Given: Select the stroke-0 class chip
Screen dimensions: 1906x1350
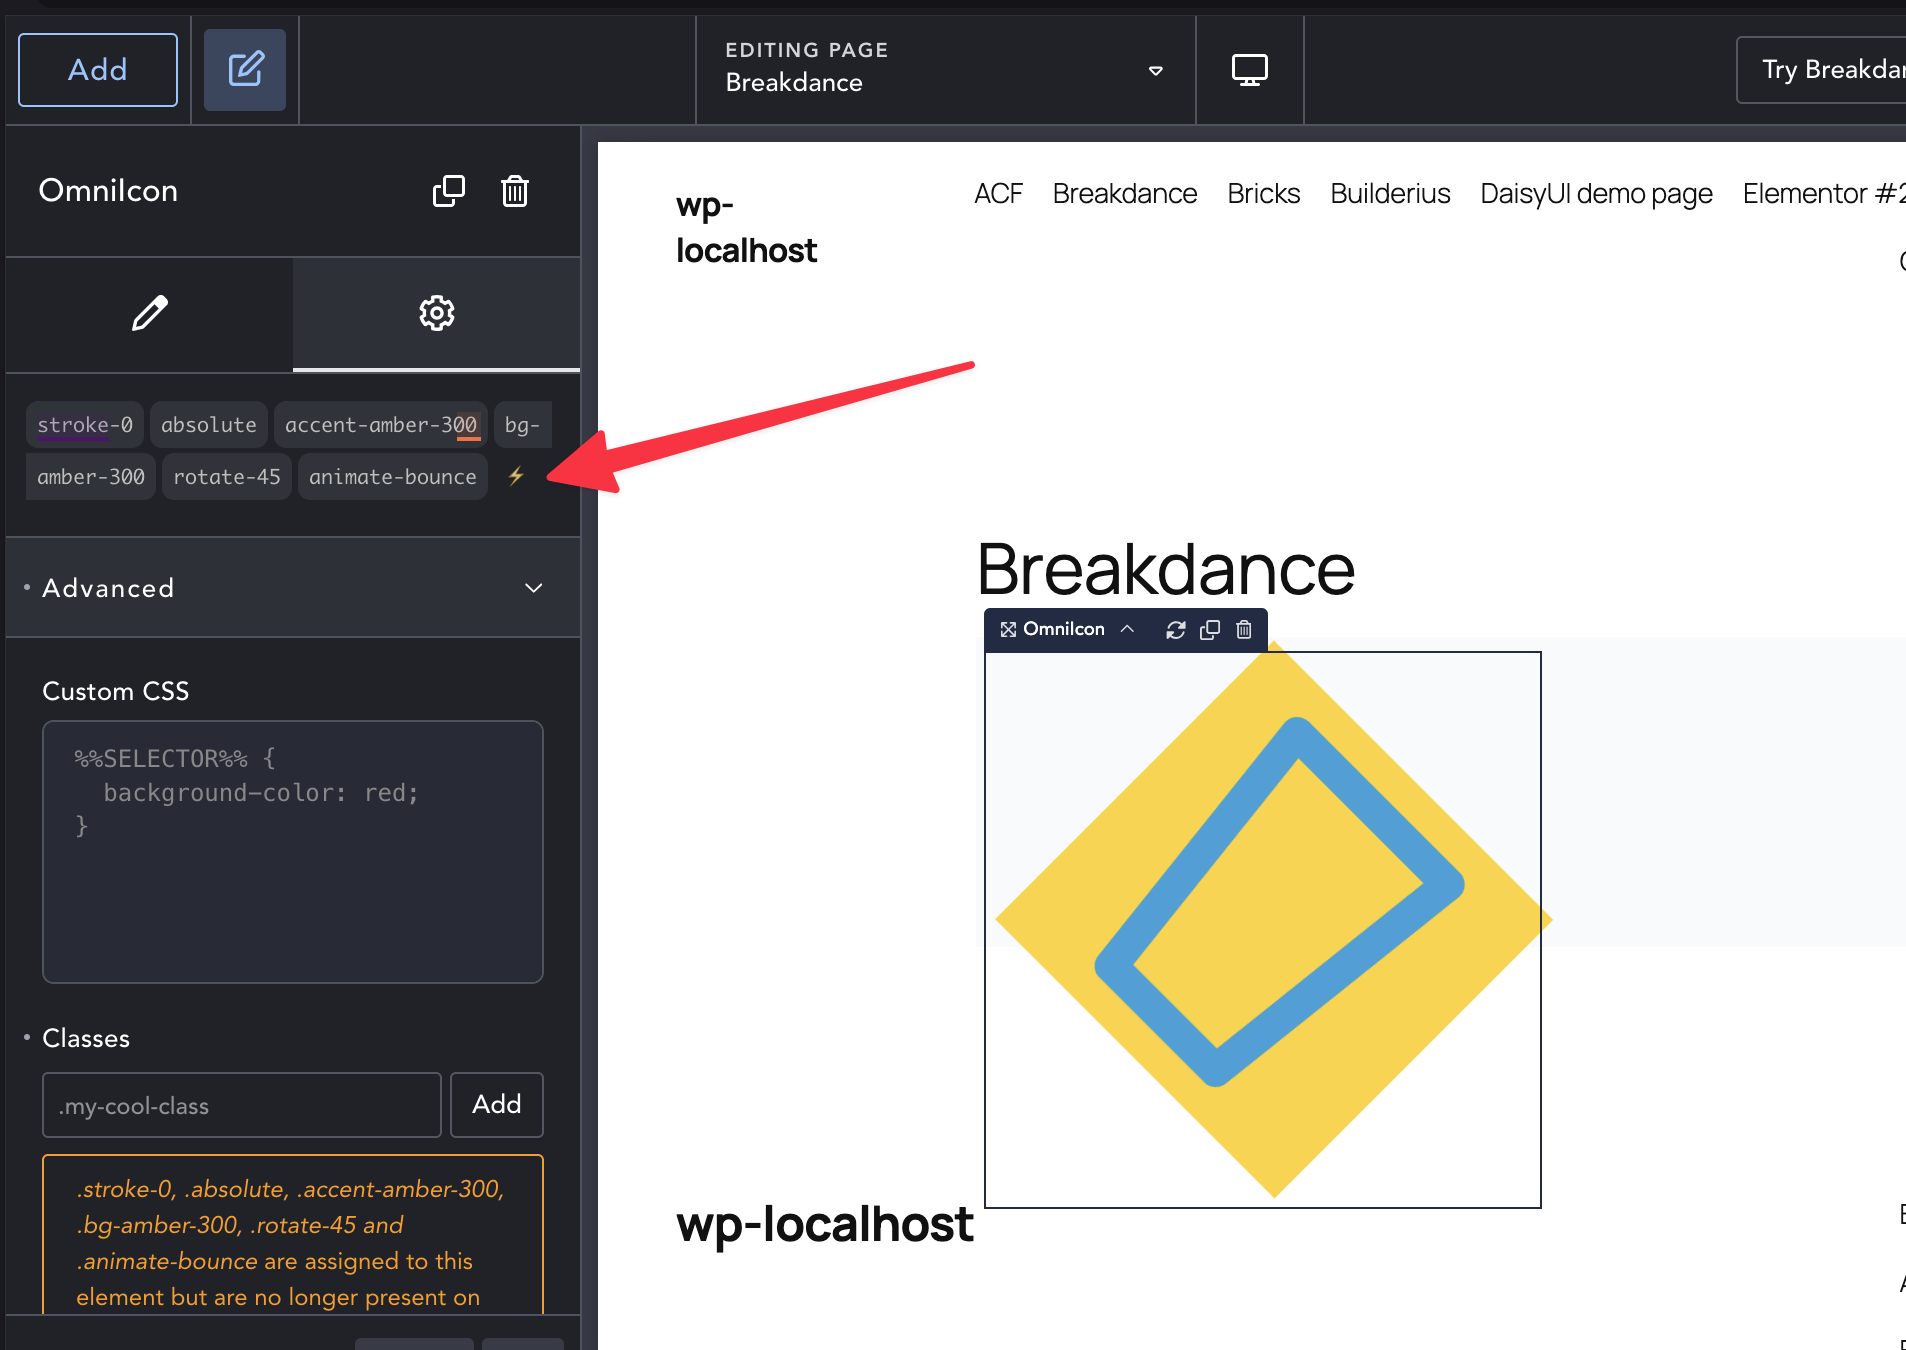Looking at the screenshot, I should [85, 425].
